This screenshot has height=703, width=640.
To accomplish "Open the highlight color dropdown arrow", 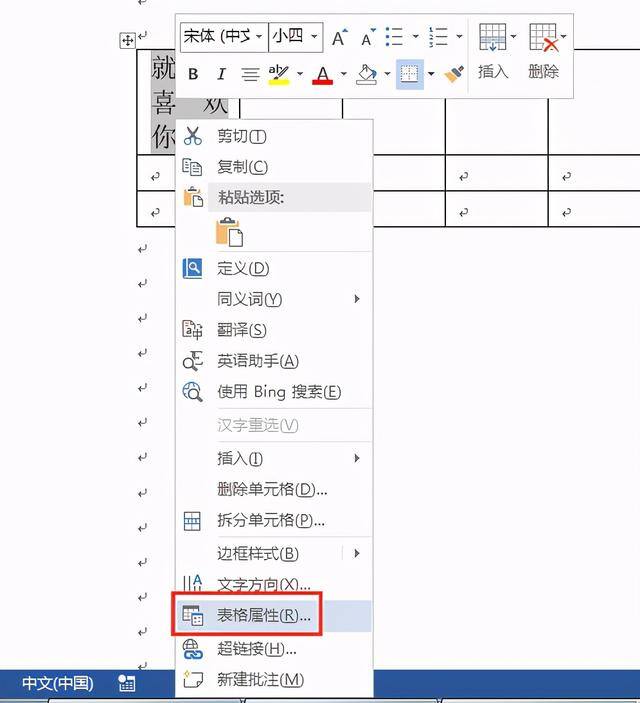I will tap(300, 74).
